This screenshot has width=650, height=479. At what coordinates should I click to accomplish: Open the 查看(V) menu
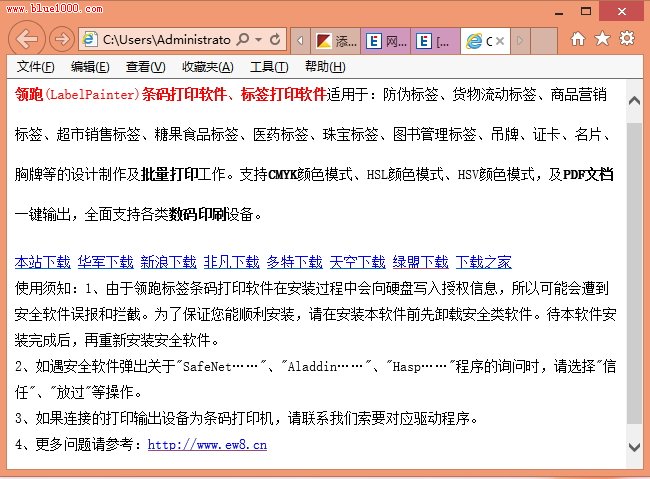tap(146, 67)
